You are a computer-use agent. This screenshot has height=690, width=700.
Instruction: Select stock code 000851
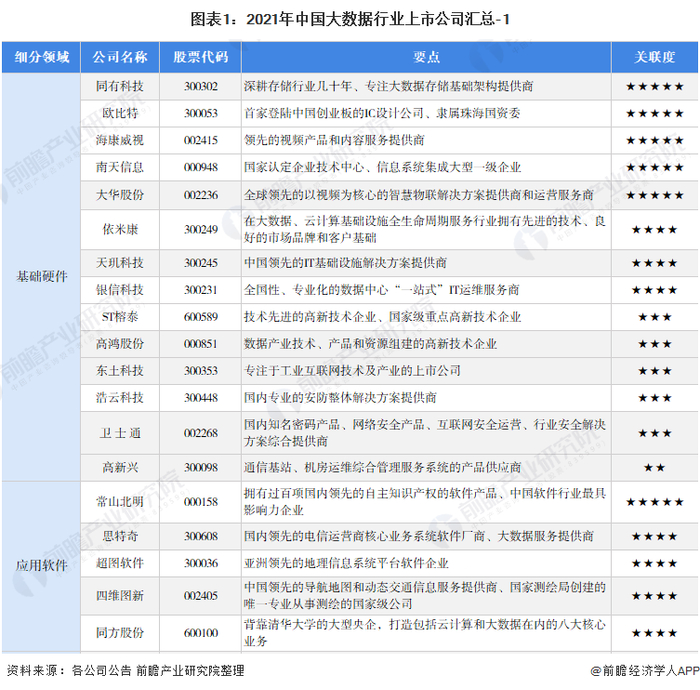(200, 344)
